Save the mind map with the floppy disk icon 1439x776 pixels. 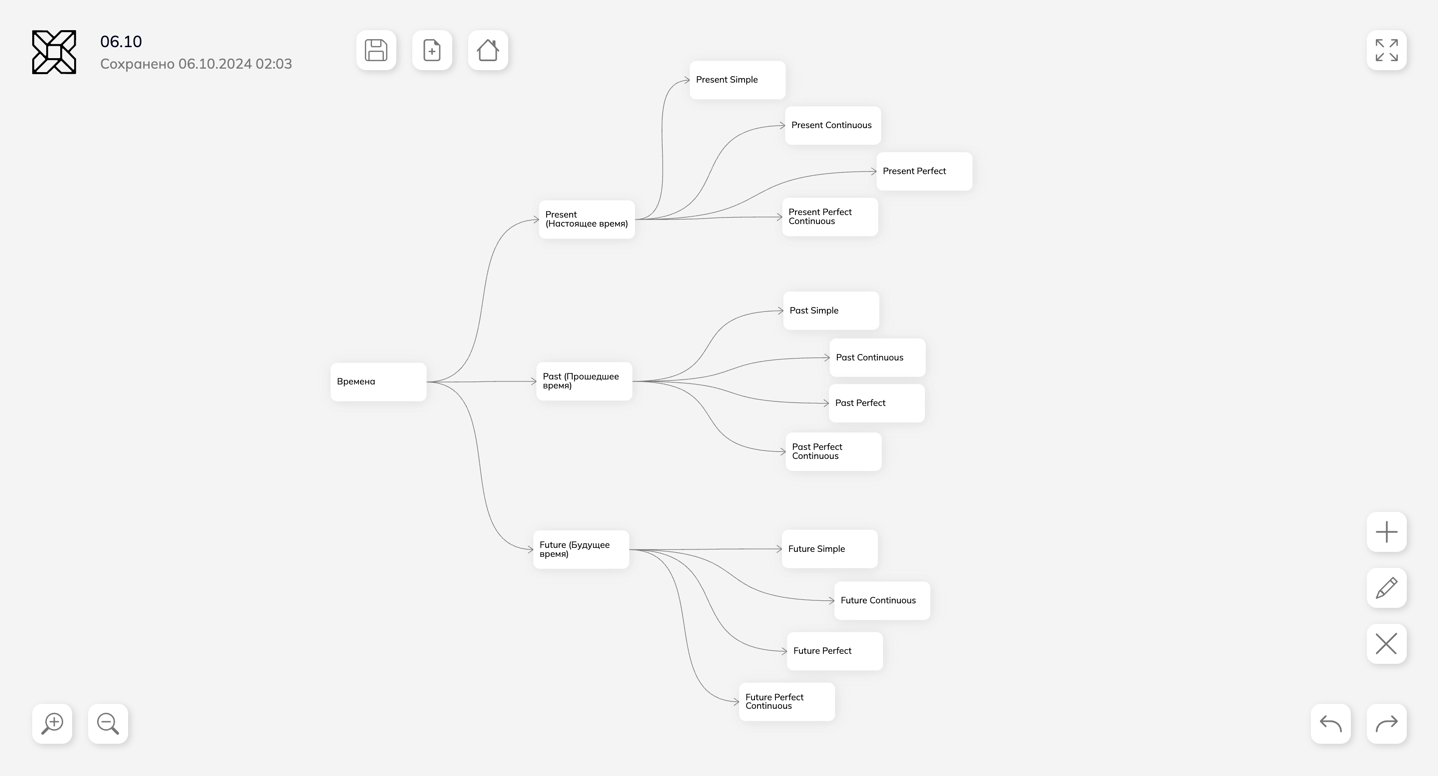click(x=376, y=50)
